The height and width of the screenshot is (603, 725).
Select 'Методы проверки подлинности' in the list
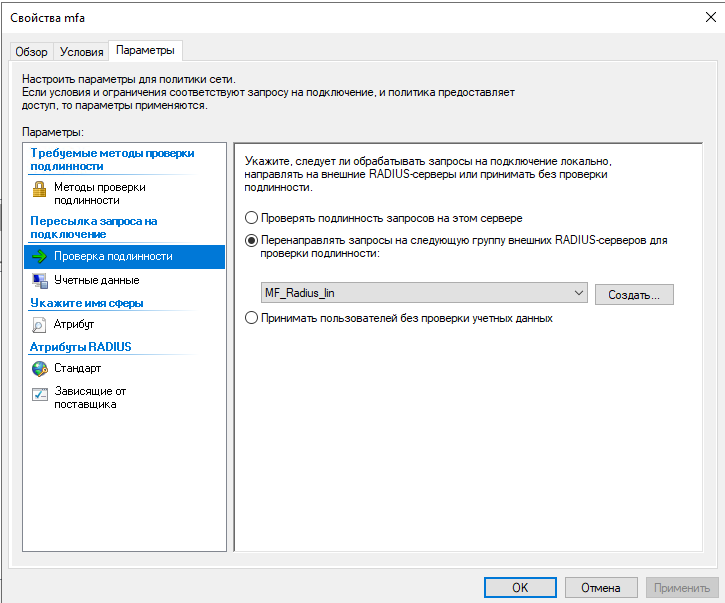(x=99, y=193)
